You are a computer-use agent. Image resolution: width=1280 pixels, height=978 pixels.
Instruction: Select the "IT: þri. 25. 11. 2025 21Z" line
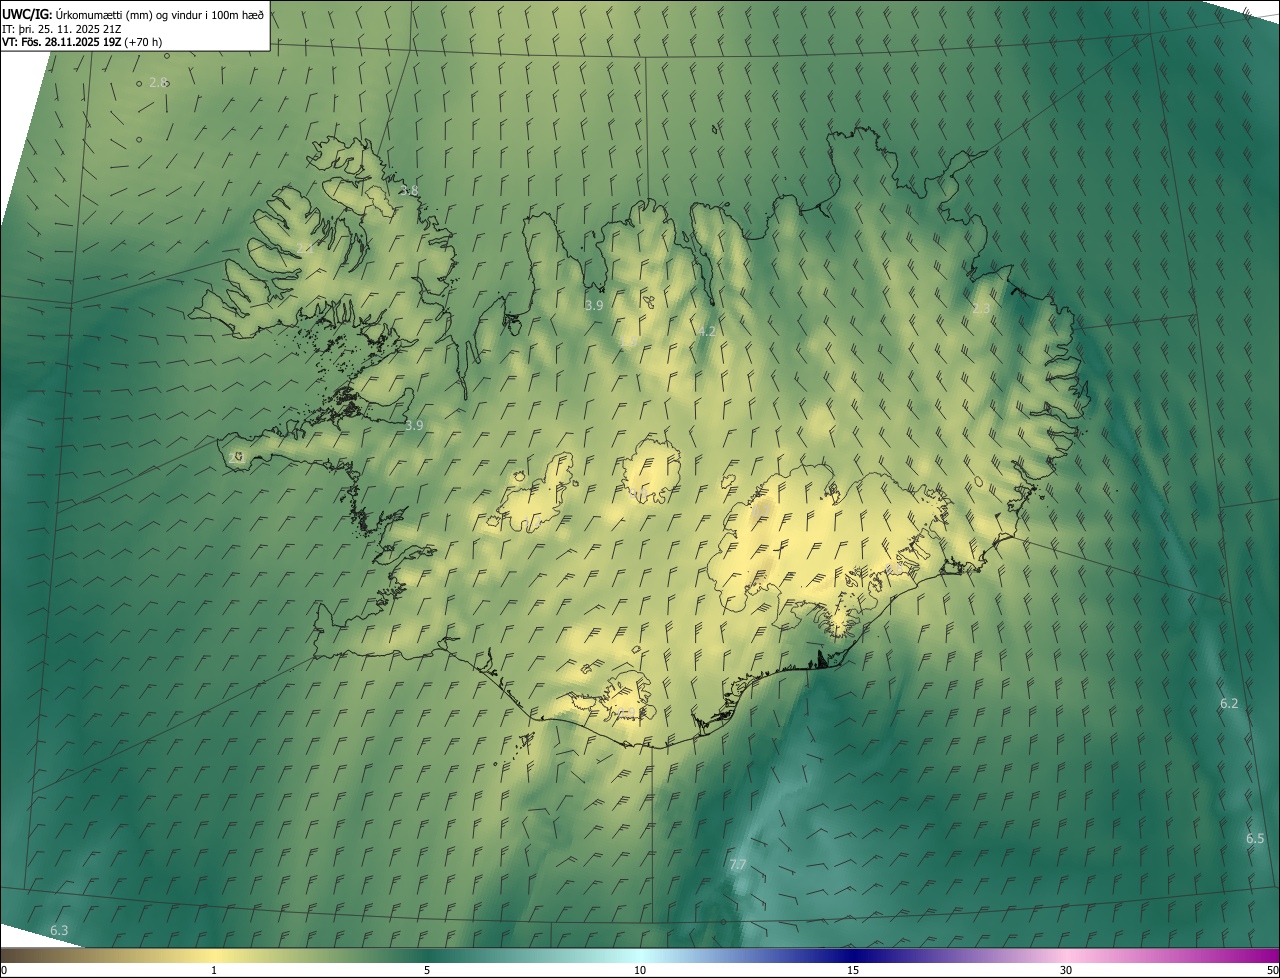(x=62, y=28)
